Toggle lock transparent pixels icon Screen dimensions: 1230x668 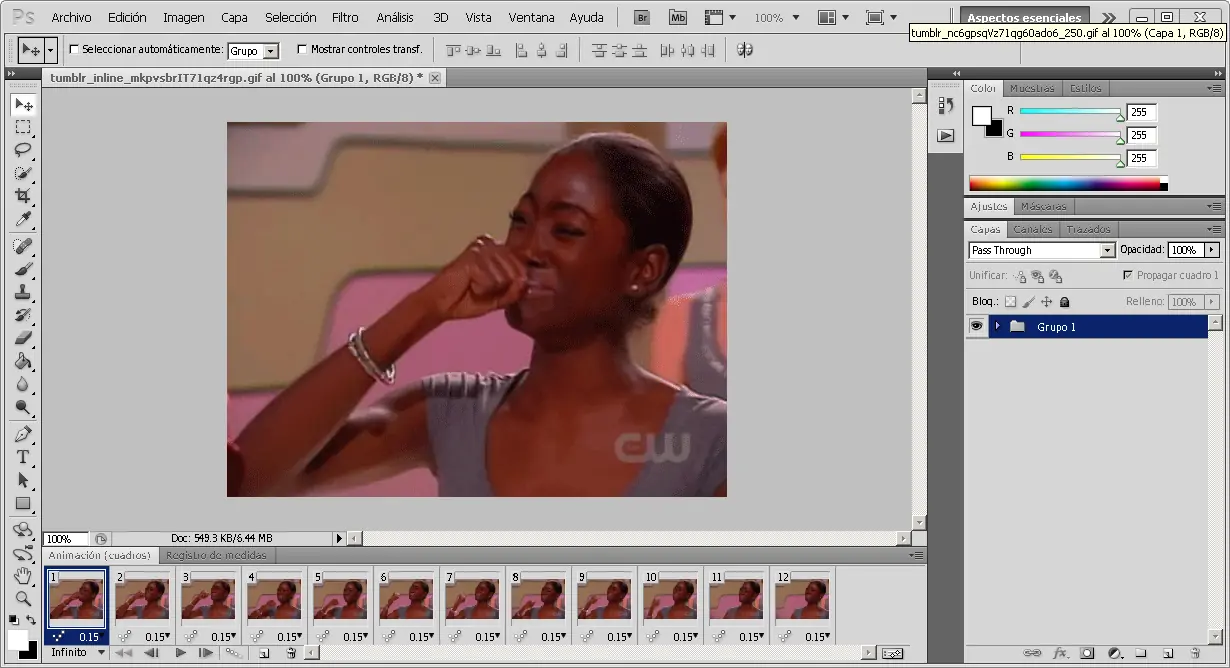[x=1010, y=302]
